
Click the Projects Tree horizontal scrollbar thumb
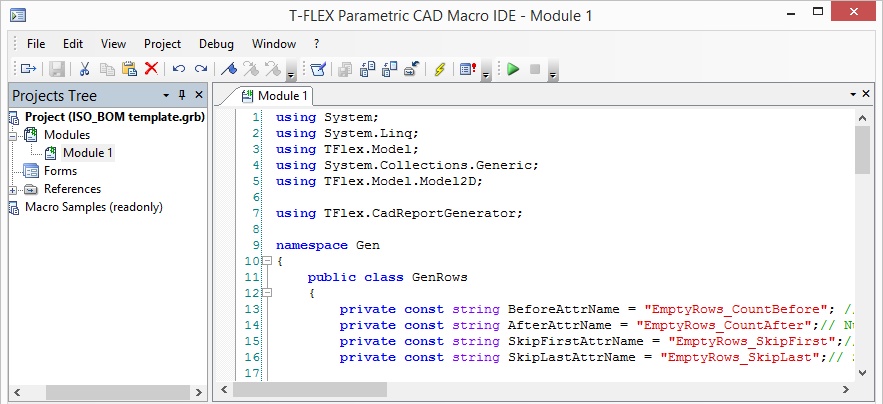coord(119,392)
